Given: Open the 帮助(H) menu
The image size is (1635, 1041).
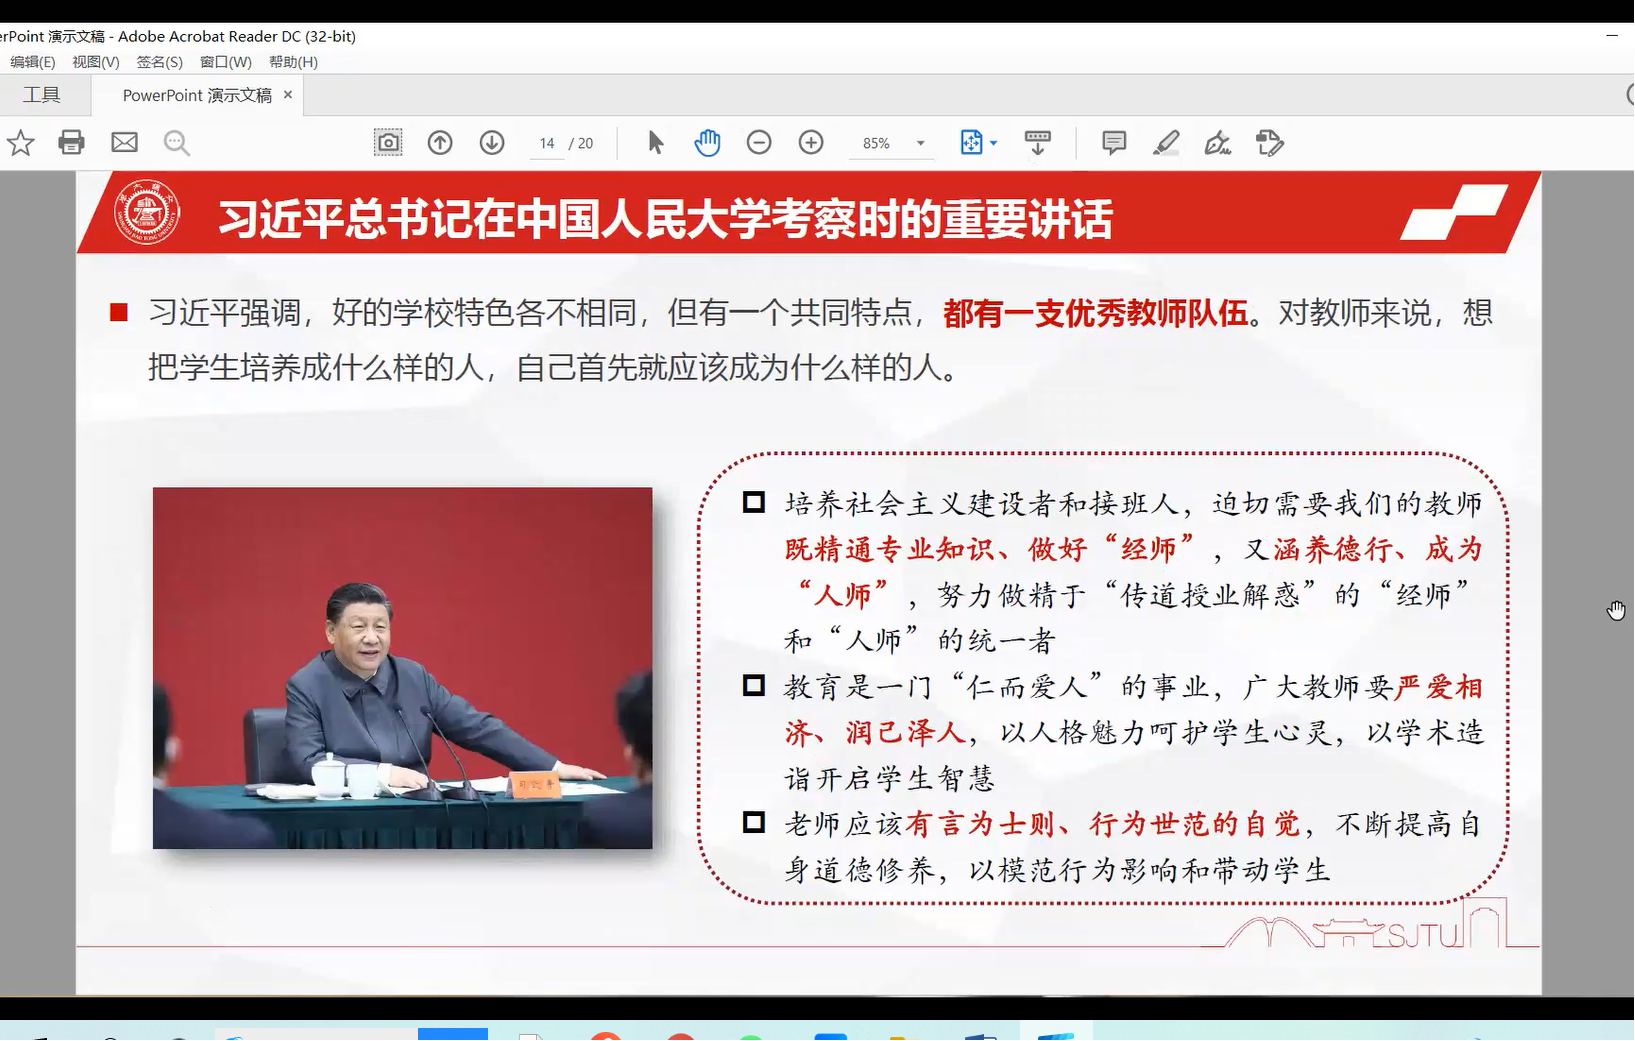Looking at the screenshot, I should [293, 62].
